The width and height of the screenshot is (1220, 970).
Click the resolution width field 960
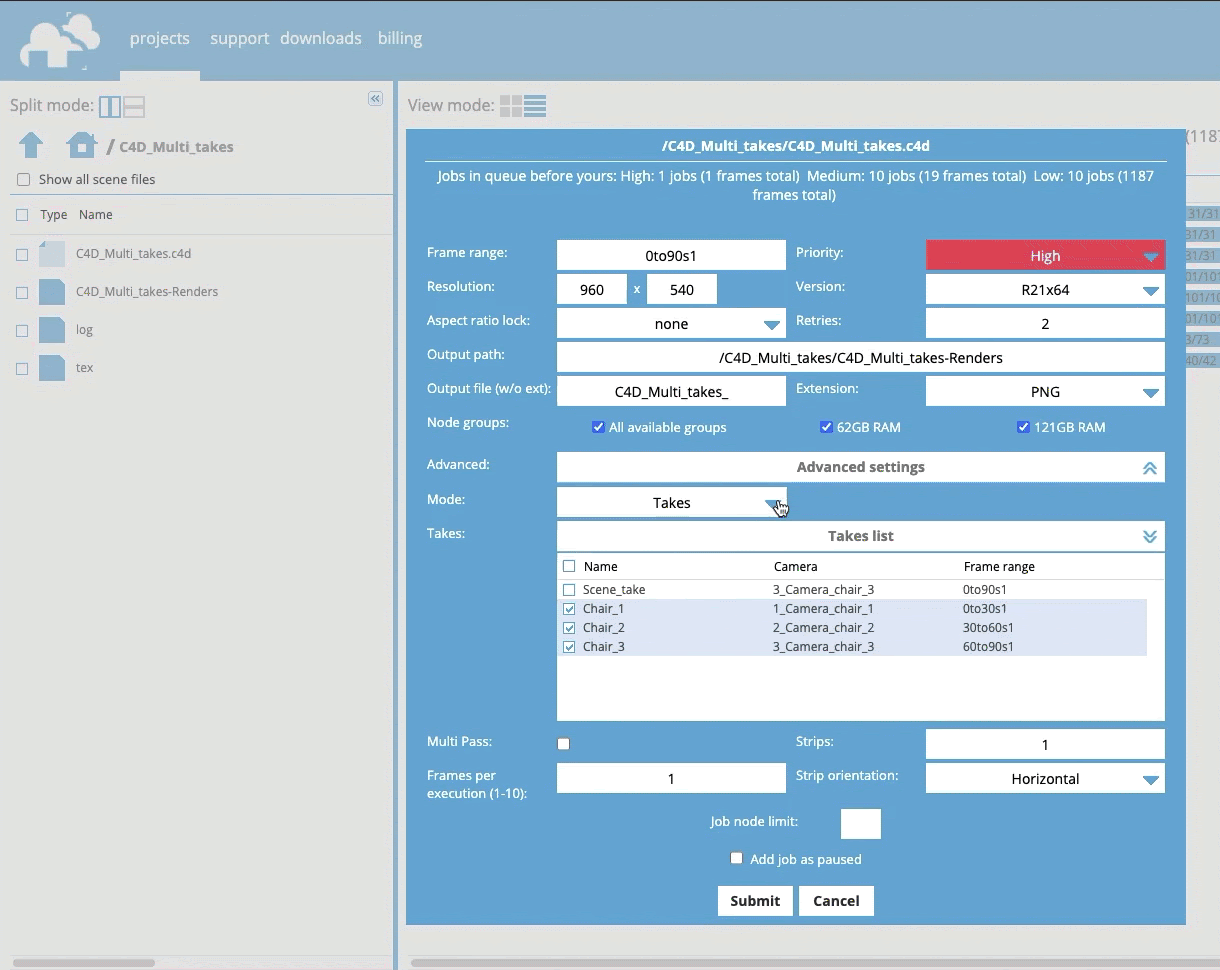[592, 290]
